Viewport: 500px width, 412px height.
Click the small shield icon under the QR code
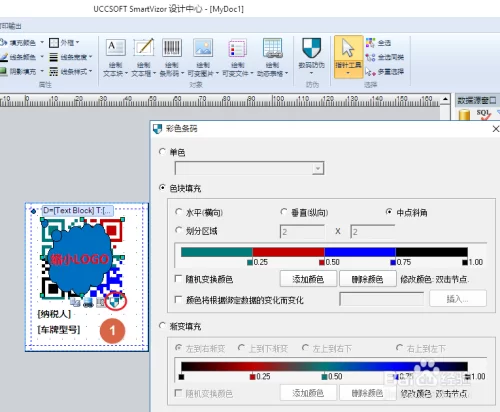[x=115, y=302]
